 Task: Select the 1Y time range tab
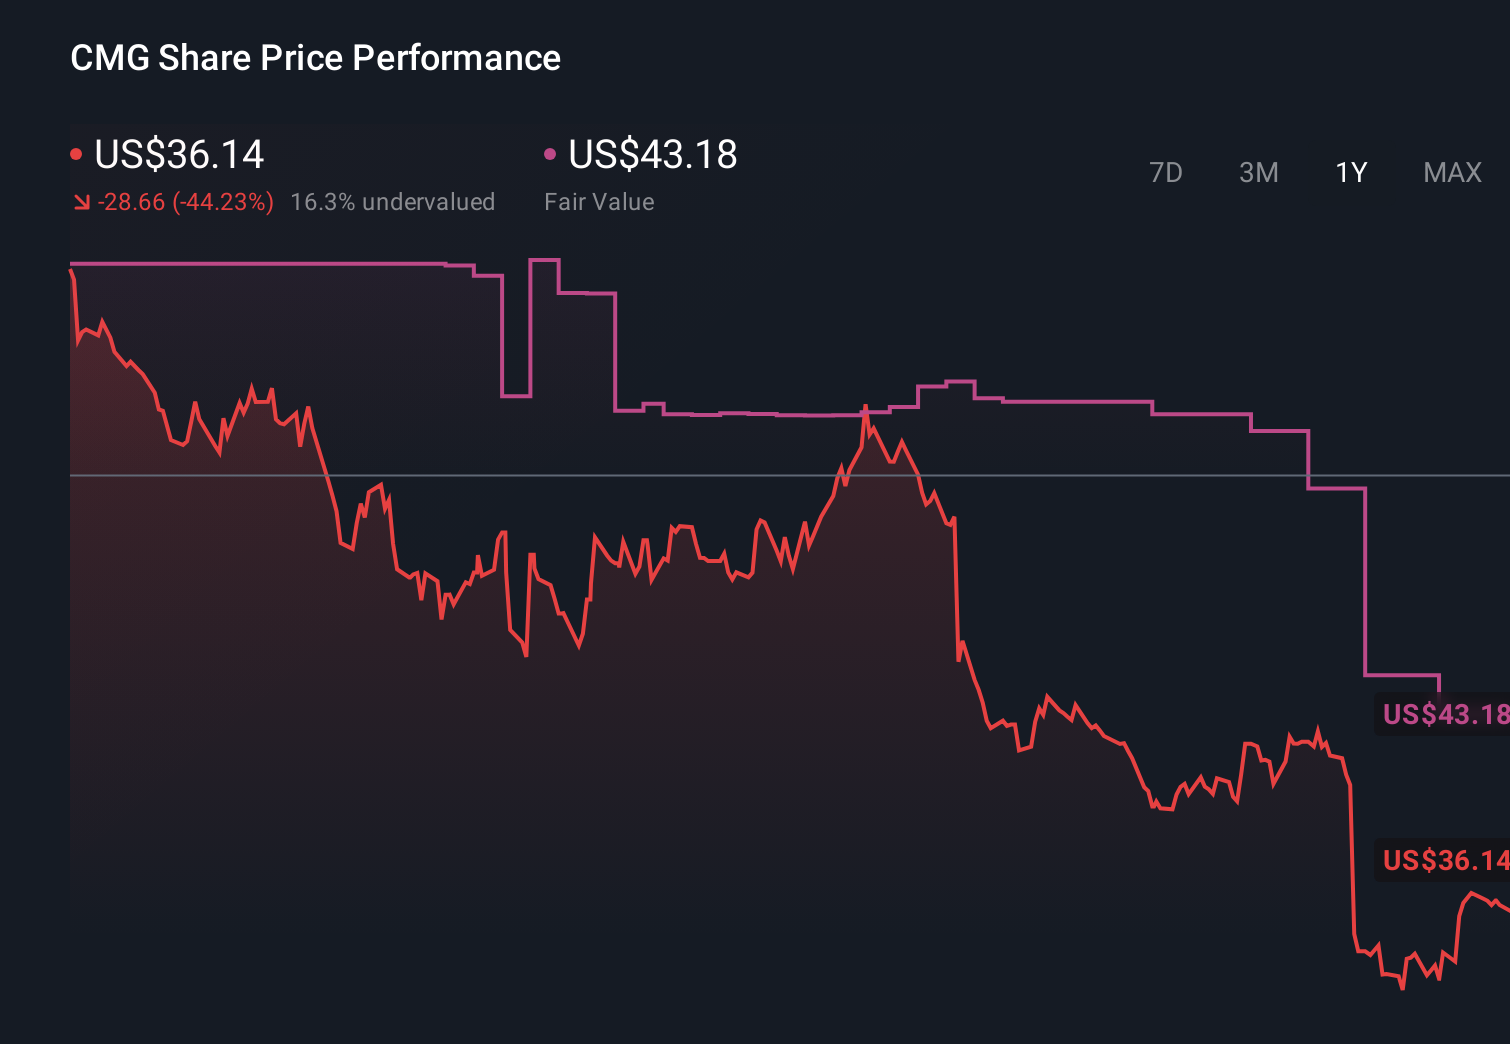coord(1350,172)
